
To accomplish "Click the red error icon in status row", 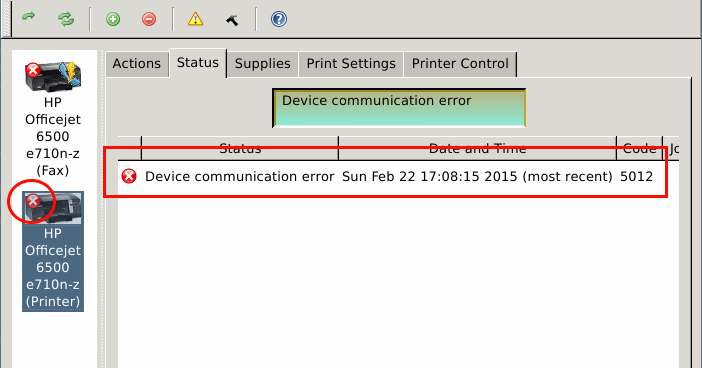I will pyautogui.click(x=129, y=176).
